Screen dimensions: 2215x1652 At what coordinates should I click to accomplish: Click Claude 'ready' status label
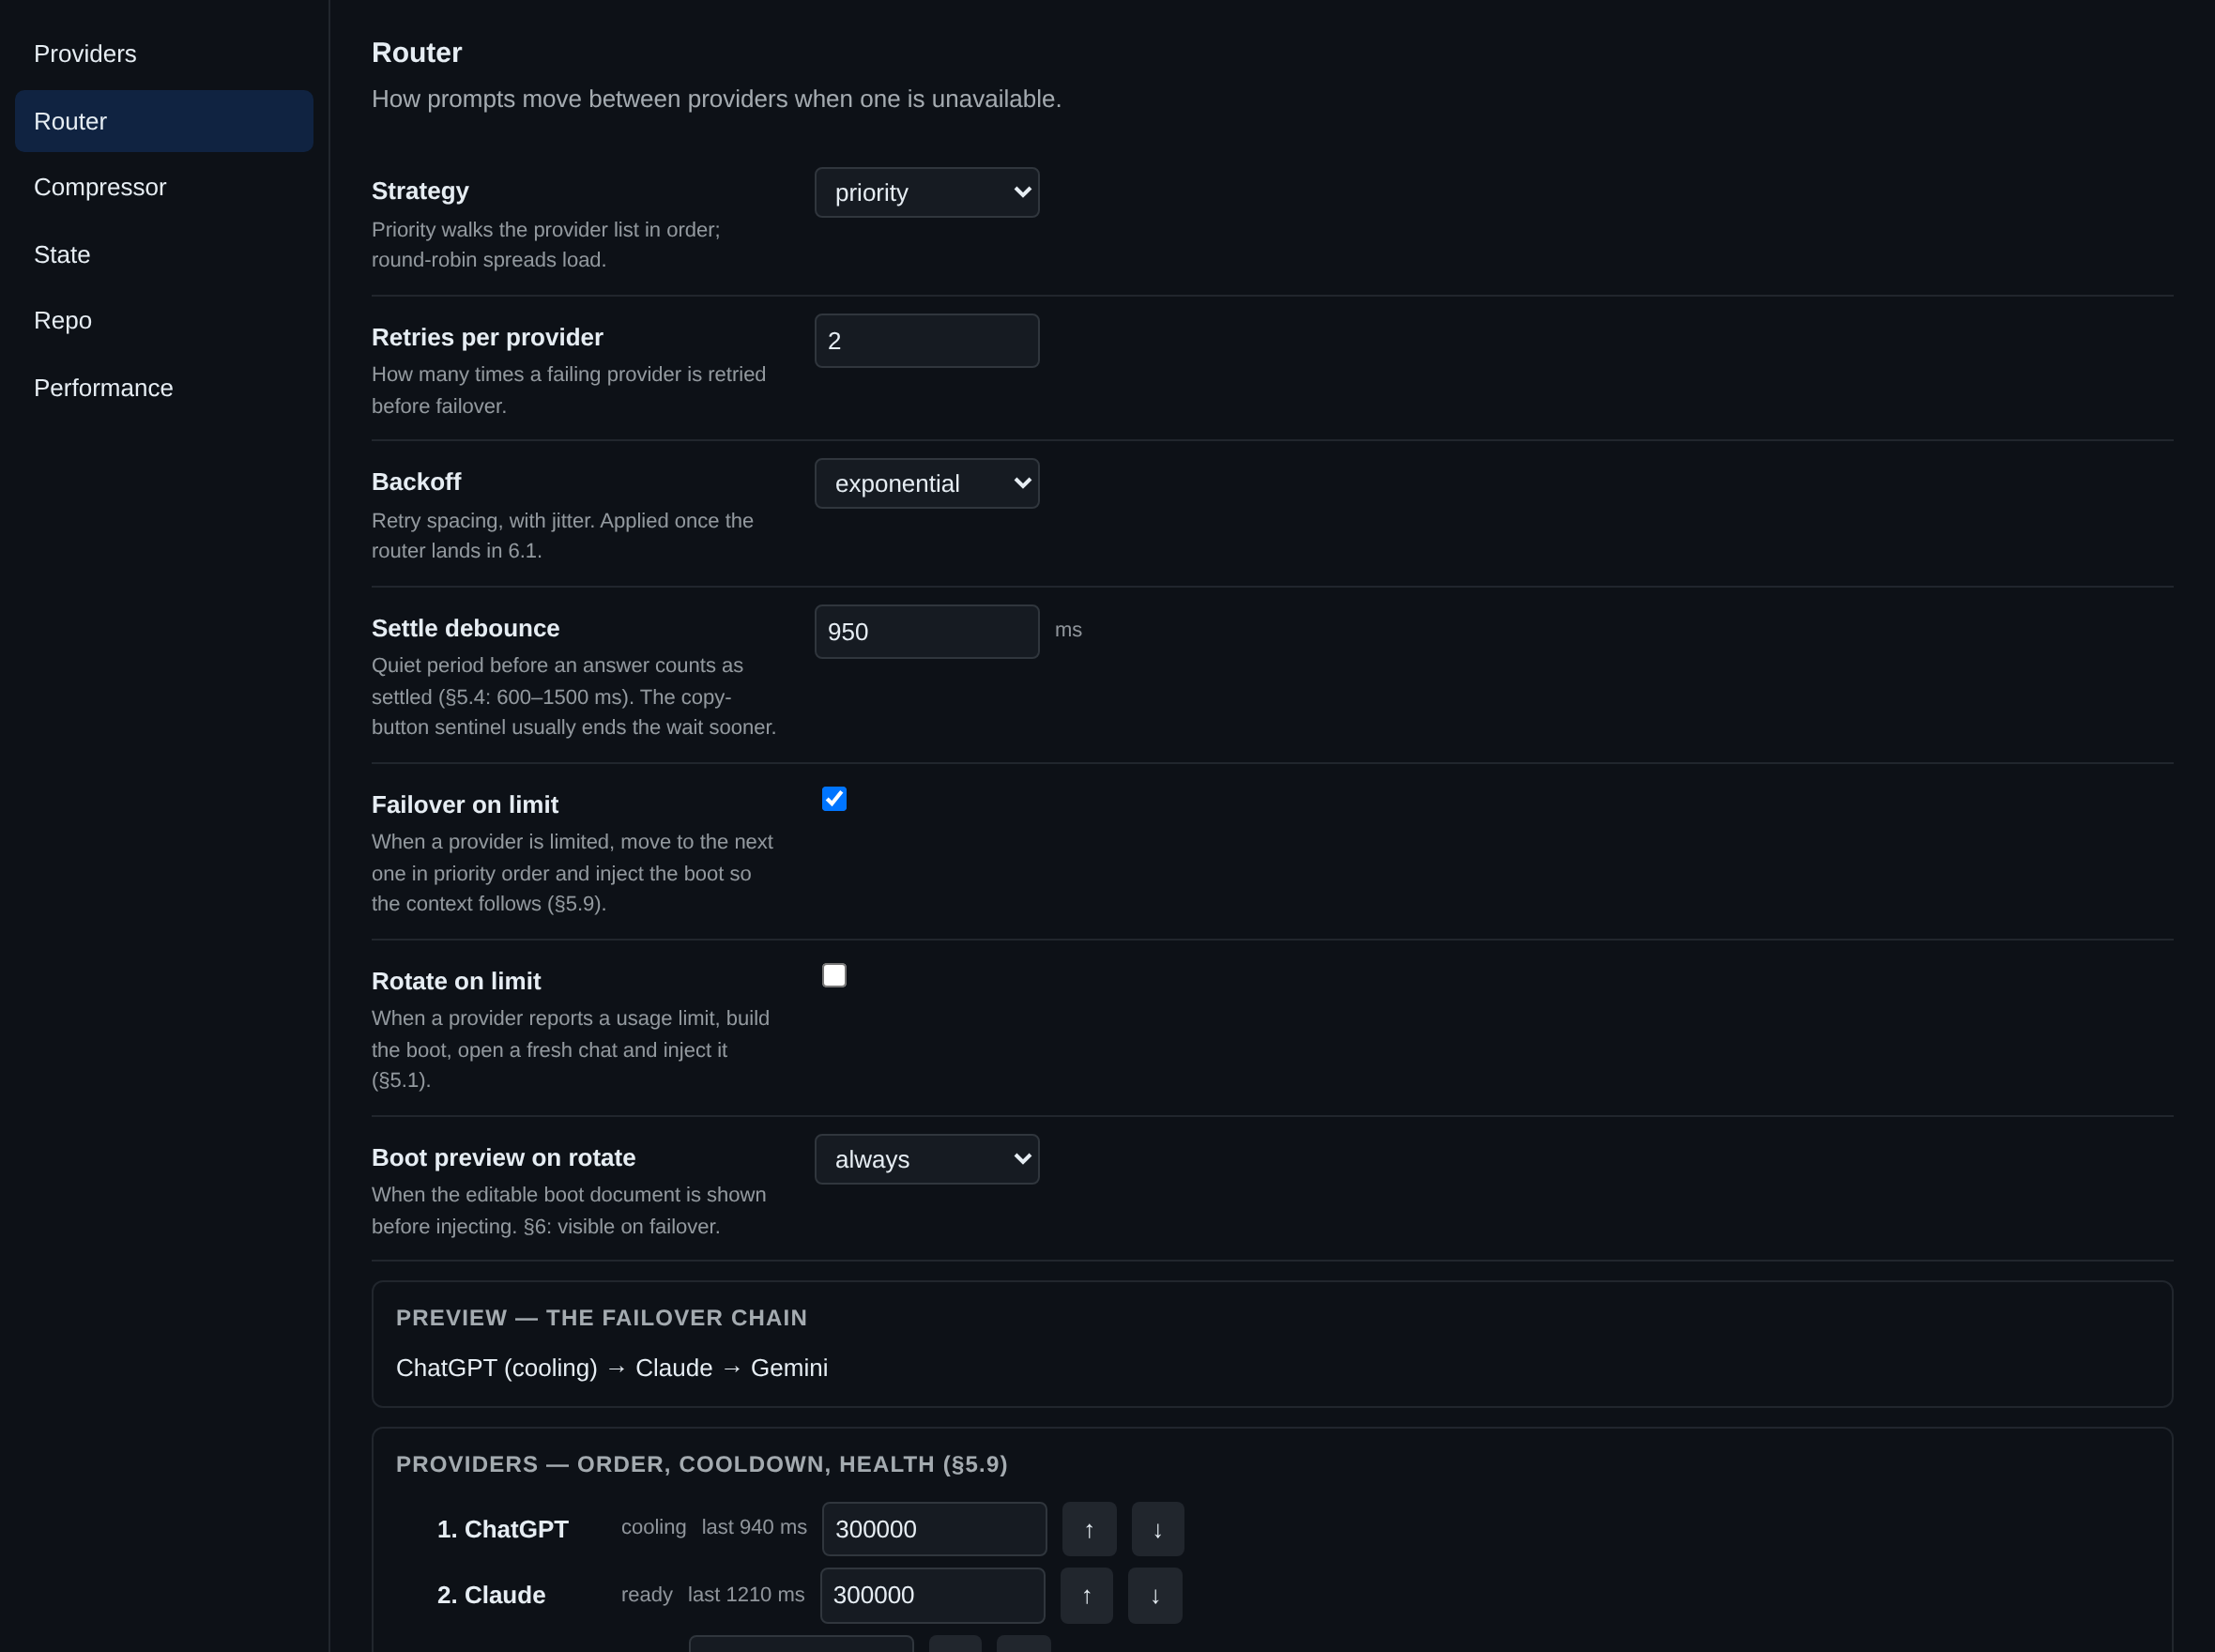647,1595
